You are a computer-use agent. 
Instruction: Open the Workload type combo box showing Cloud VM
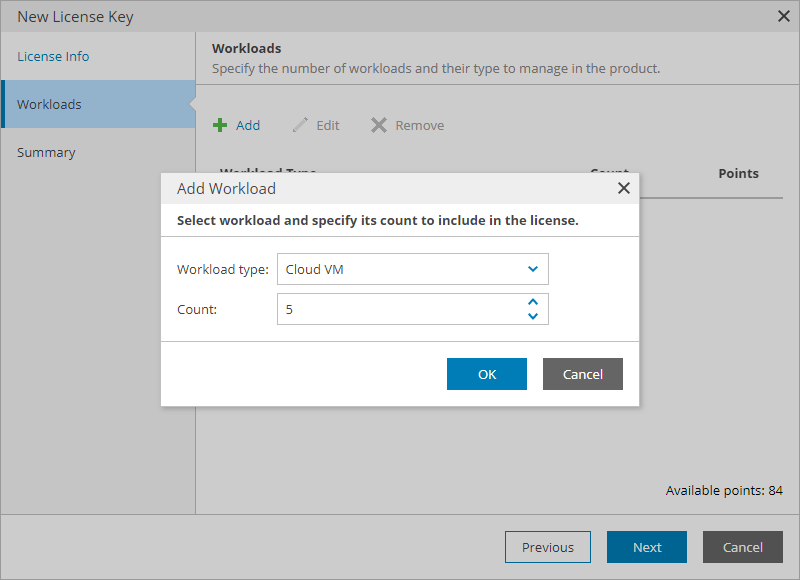coord(400,269)
